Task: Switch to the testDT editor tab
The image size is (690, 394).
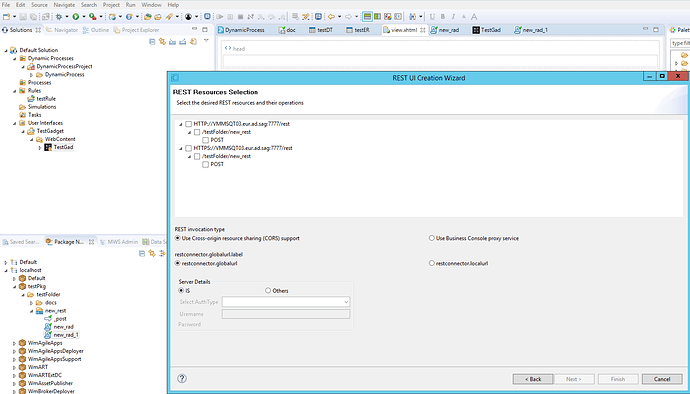Action: pyautogui.click(x=321, y=30)
